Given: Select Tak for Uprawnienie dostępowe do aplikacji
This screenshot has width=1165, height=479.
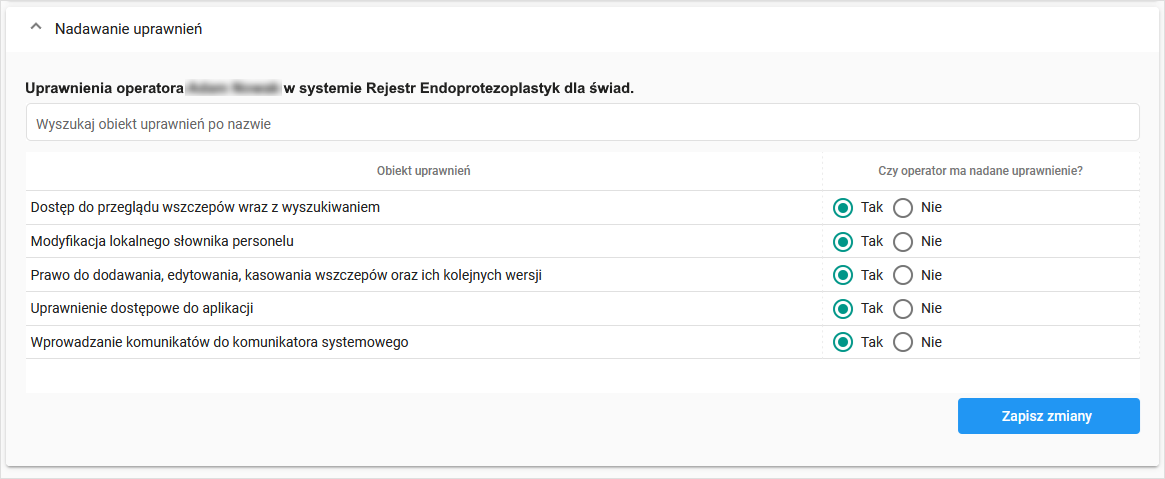Looking at the screenshot, I should pyautogui.click(x=843, y=308).
